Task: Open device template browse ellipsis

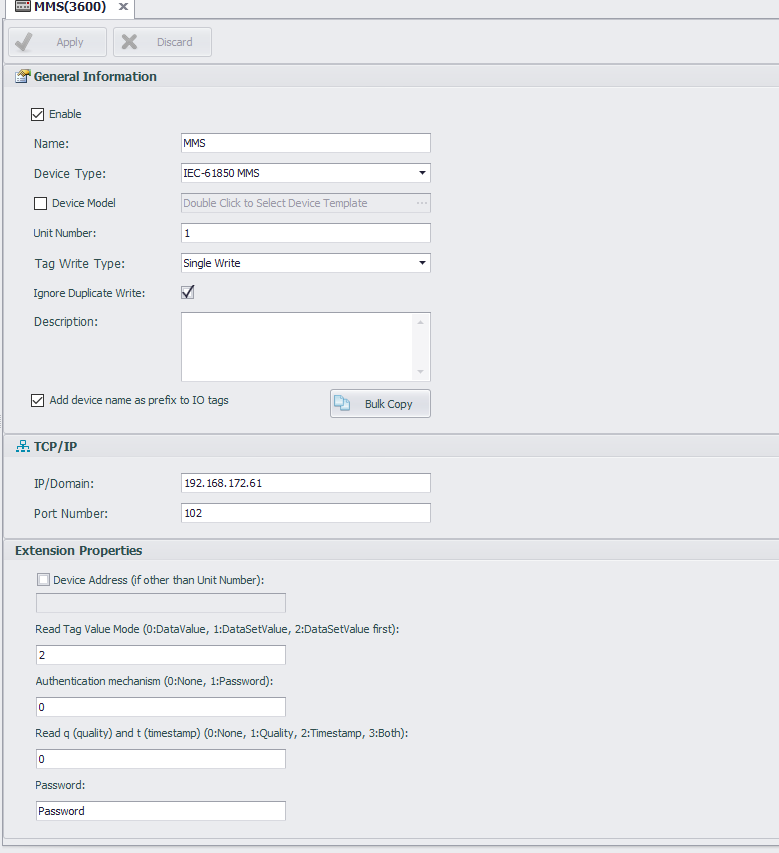Action: 422,203
